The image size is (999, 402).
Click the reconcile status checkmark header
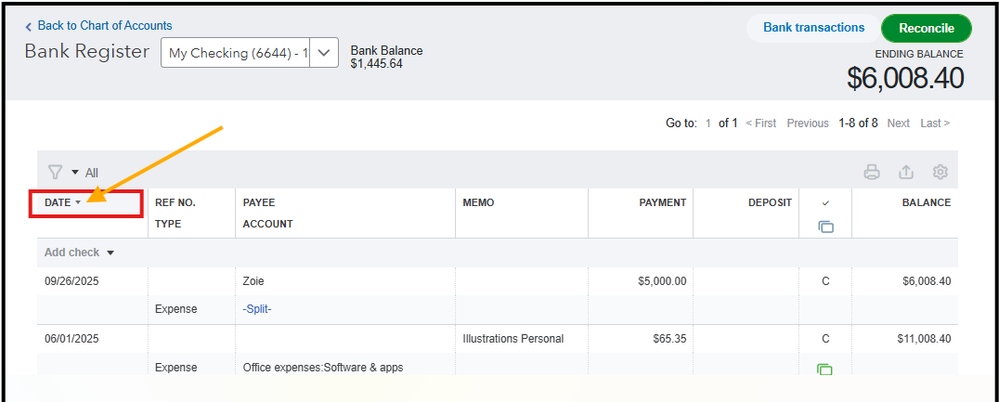tap(825, 203)
